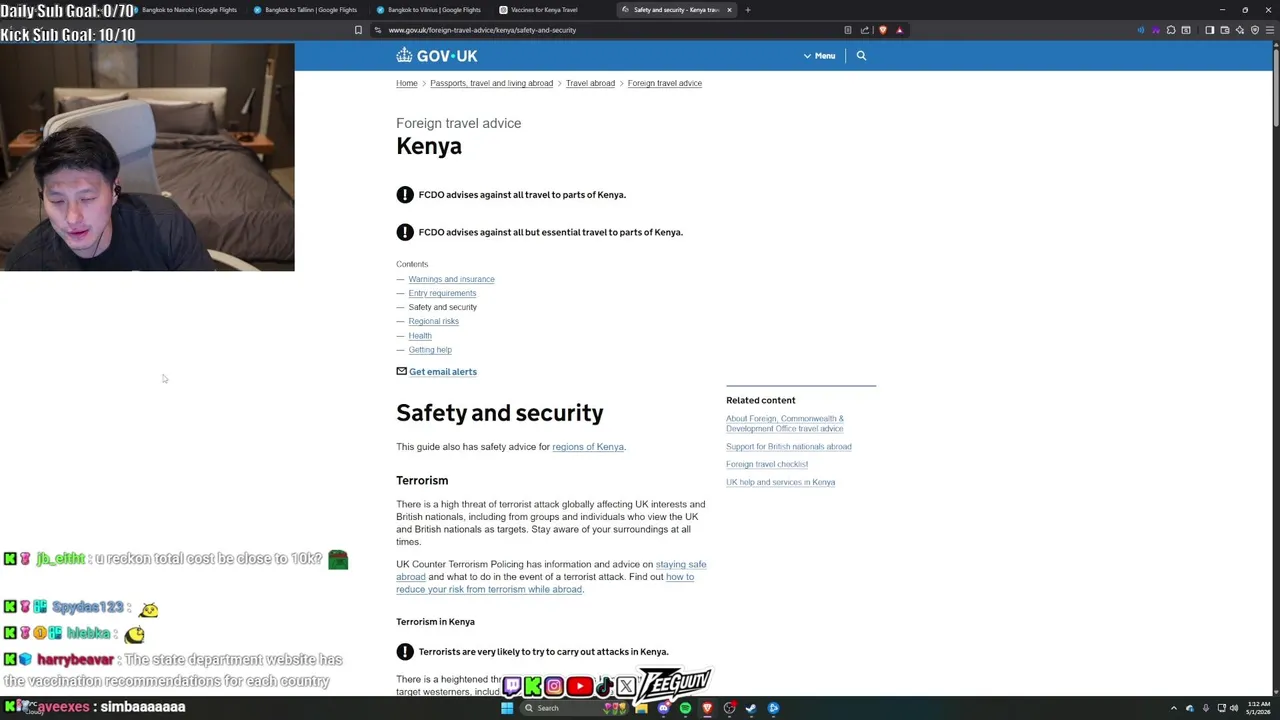Open the Foreign travel checklist link
The image size is (1280, 720).
pyautogui.click(x=767, y=464)
